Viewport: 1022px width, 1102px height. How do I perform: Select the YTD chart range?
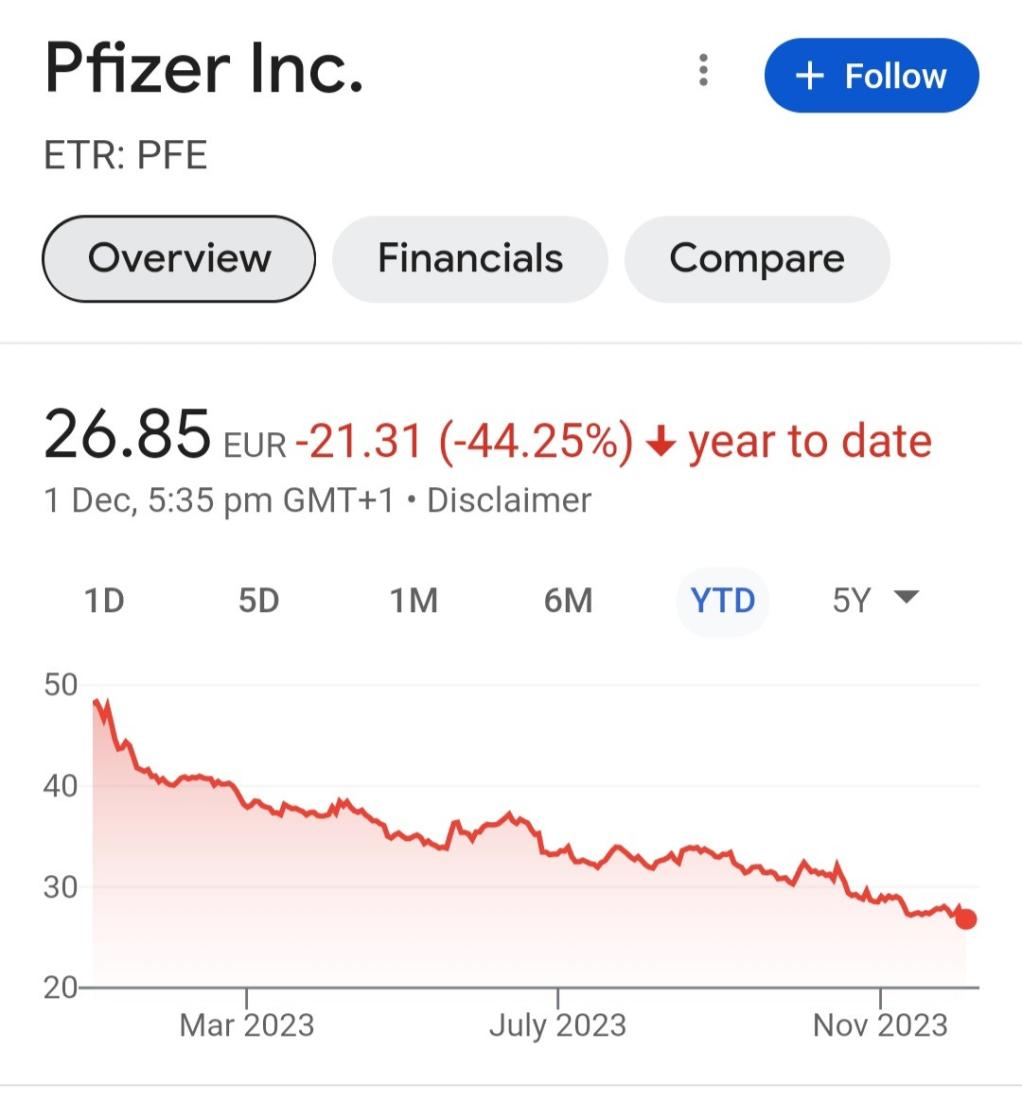[722, 601]
